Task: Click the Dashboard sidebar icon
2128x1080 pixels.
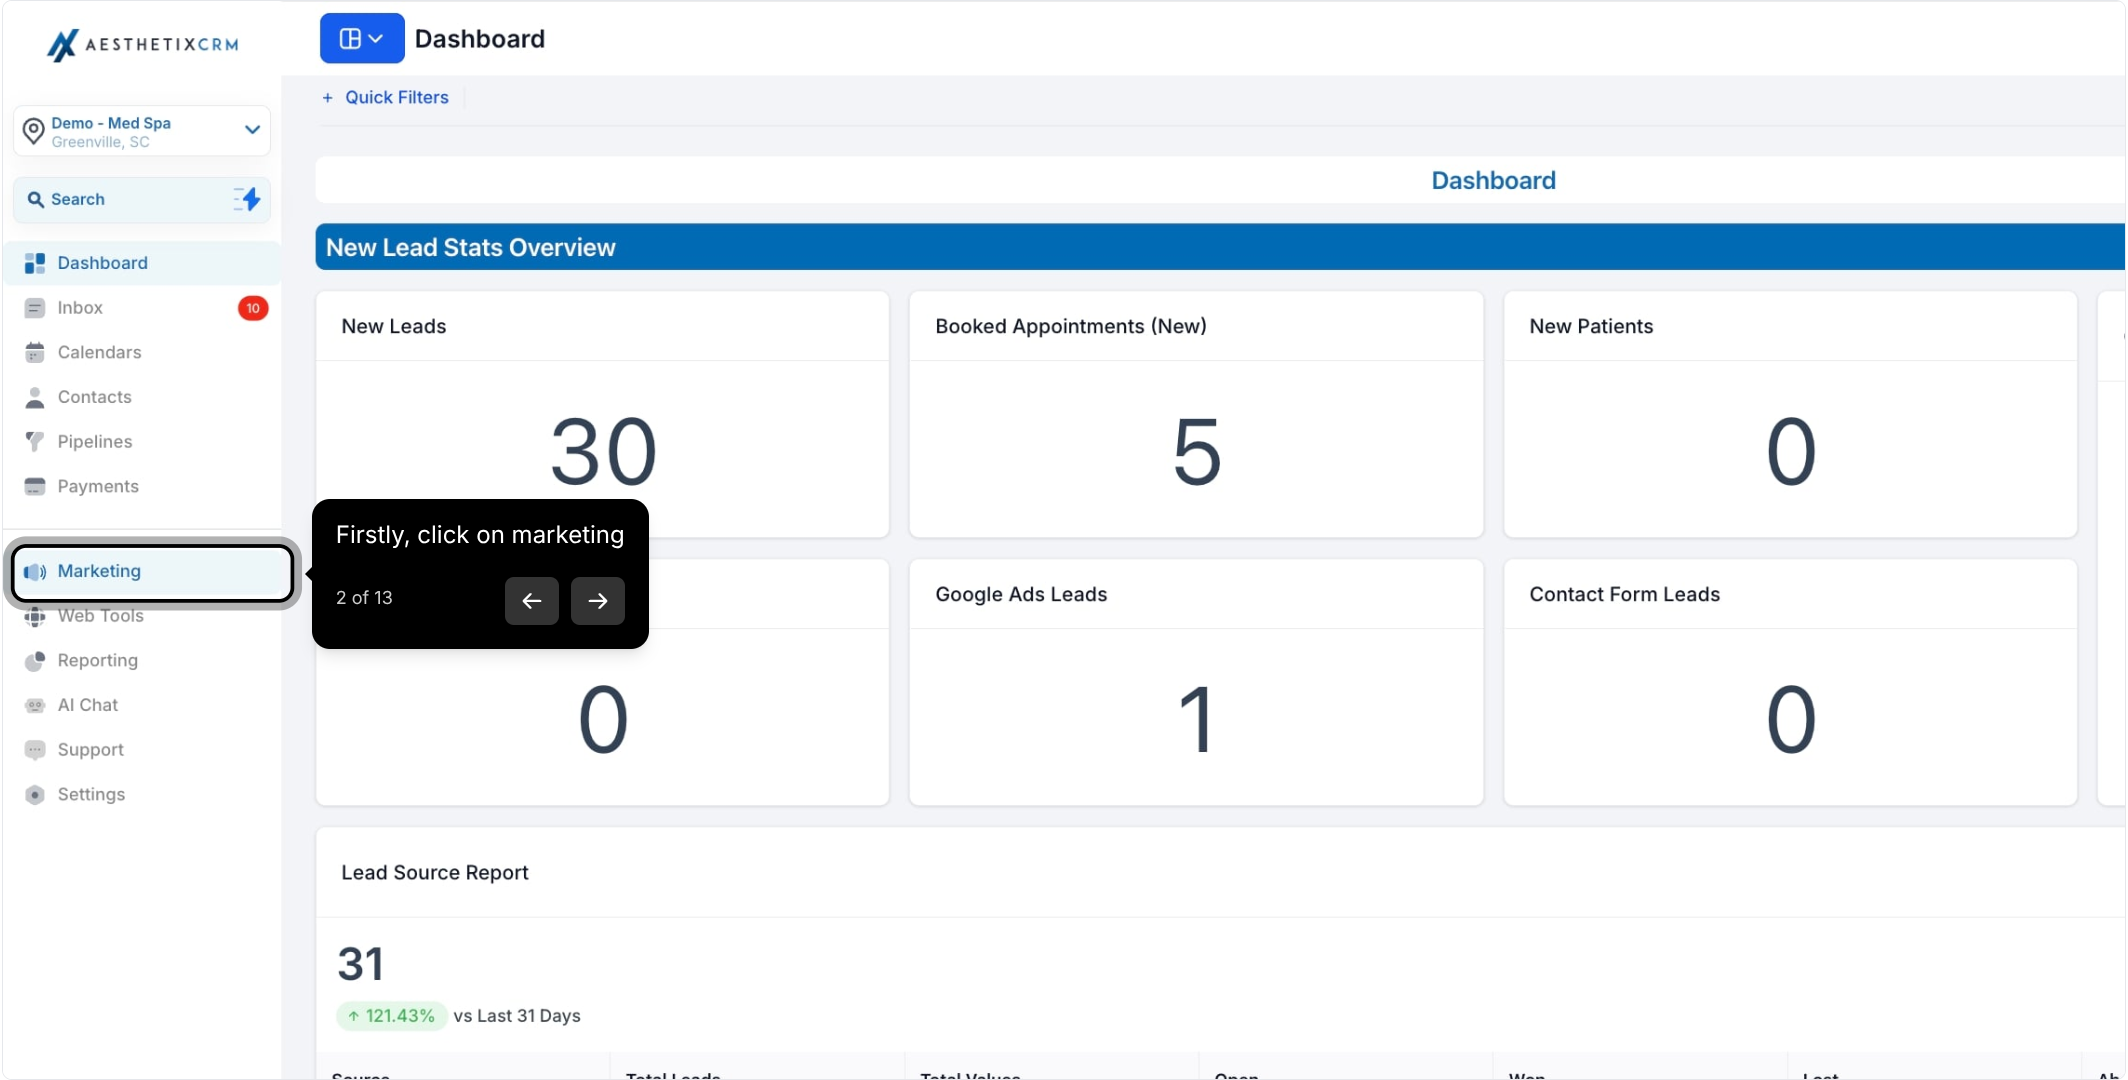Action: point(35,263)
